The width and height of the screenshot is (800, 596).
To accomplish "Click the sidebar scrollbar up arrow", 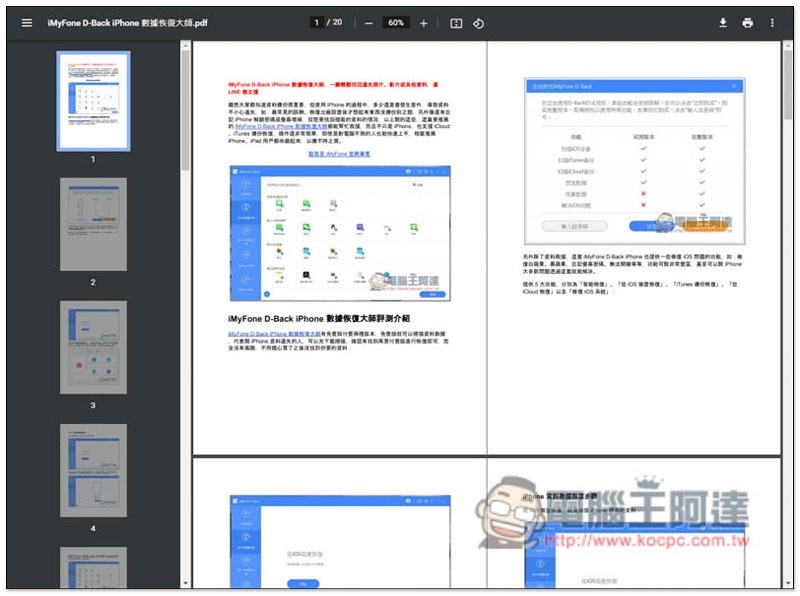I will (185, 45).
